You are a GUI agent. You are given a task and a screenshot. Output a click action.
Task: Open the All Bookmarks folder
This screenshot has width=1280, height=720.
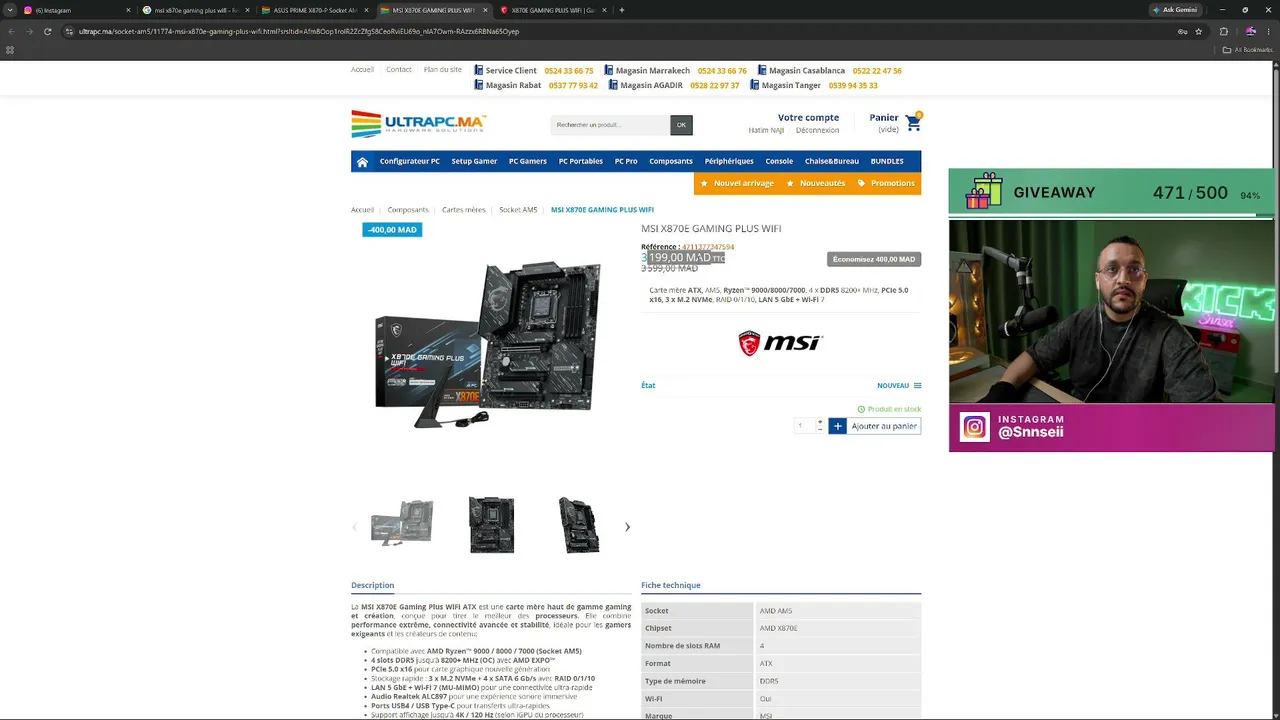click(x=1248, y=50)
